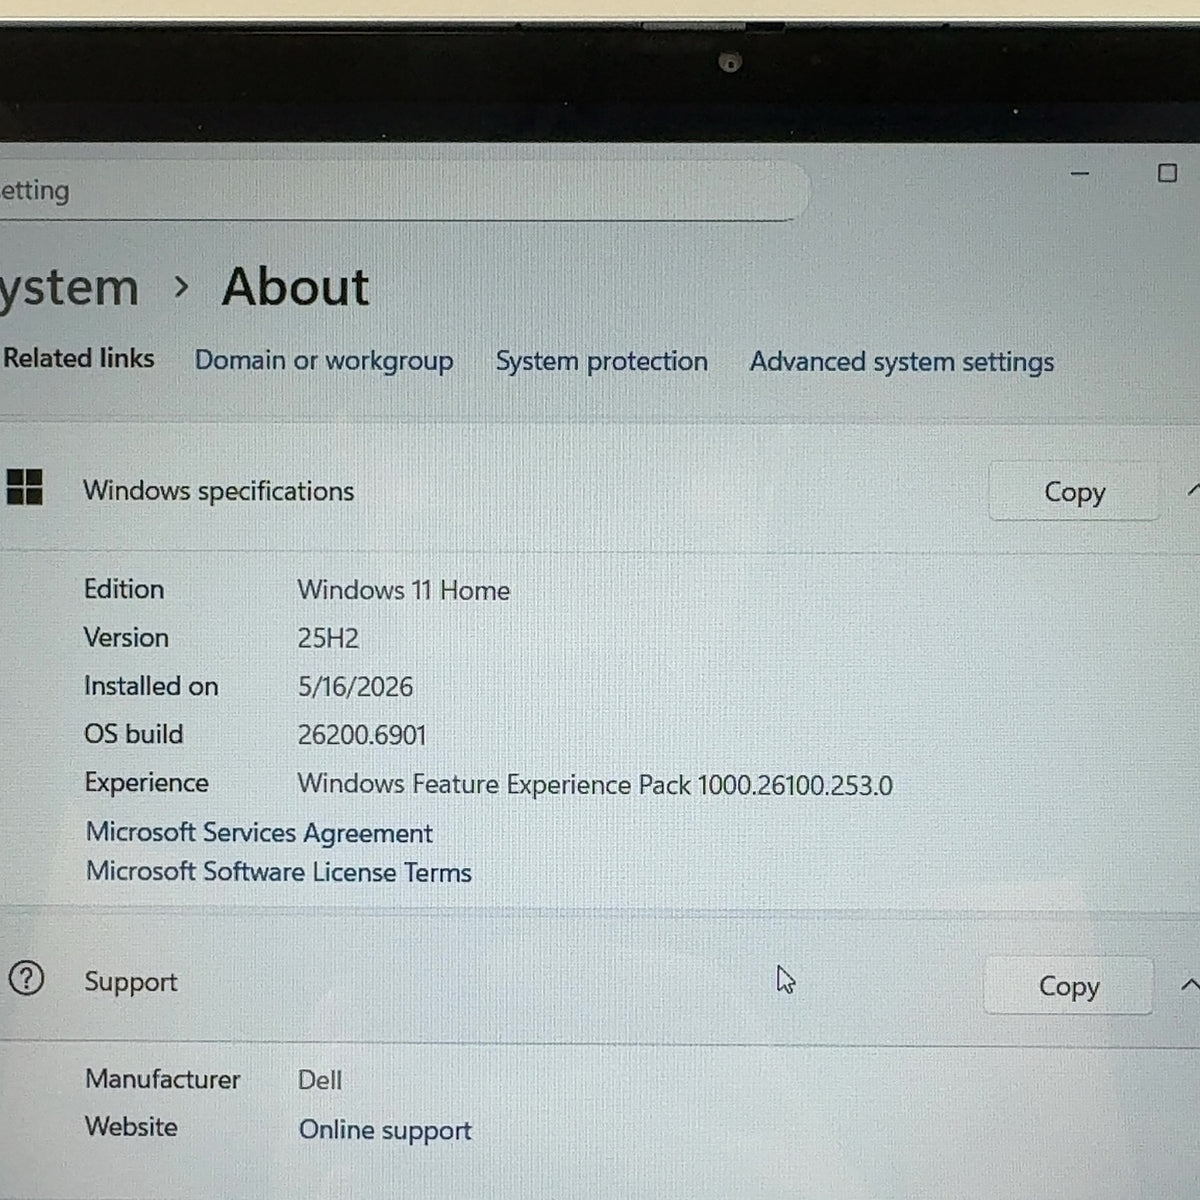Open Advanced system settings link

pyautogui.click(x=902, y=362)
